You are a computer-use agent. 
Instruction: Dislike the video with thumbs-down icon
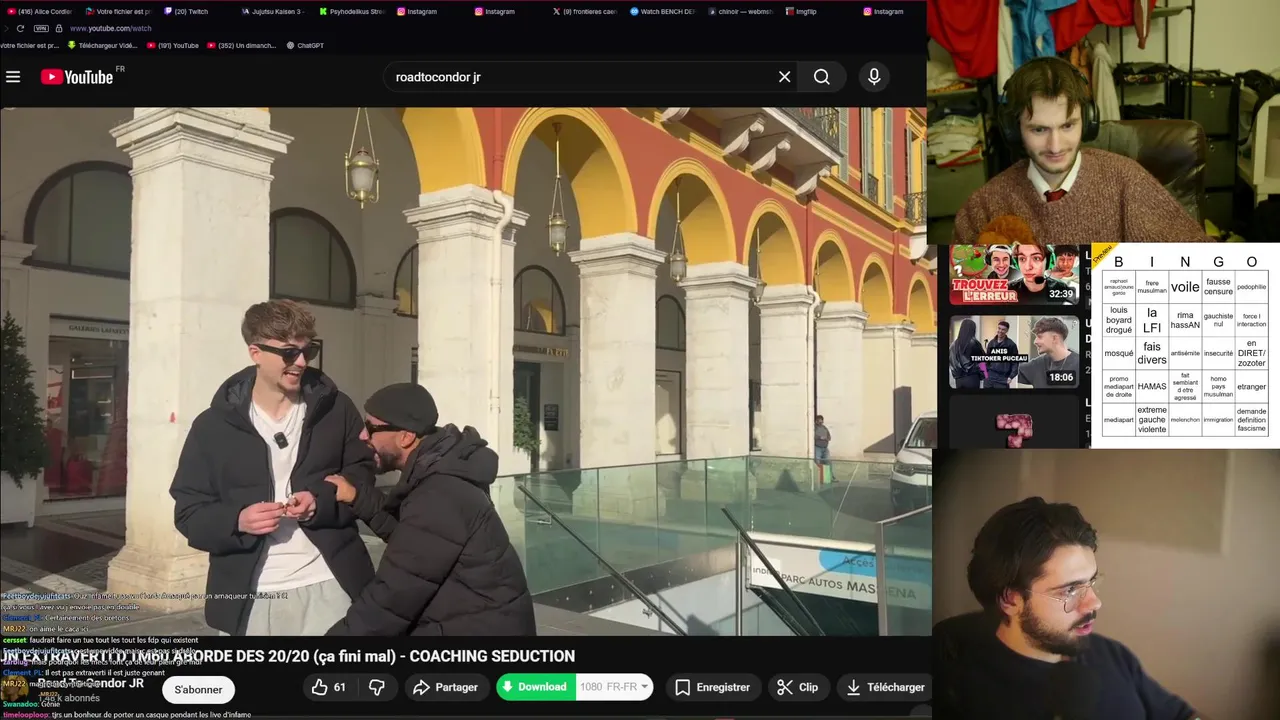(377, 687)
